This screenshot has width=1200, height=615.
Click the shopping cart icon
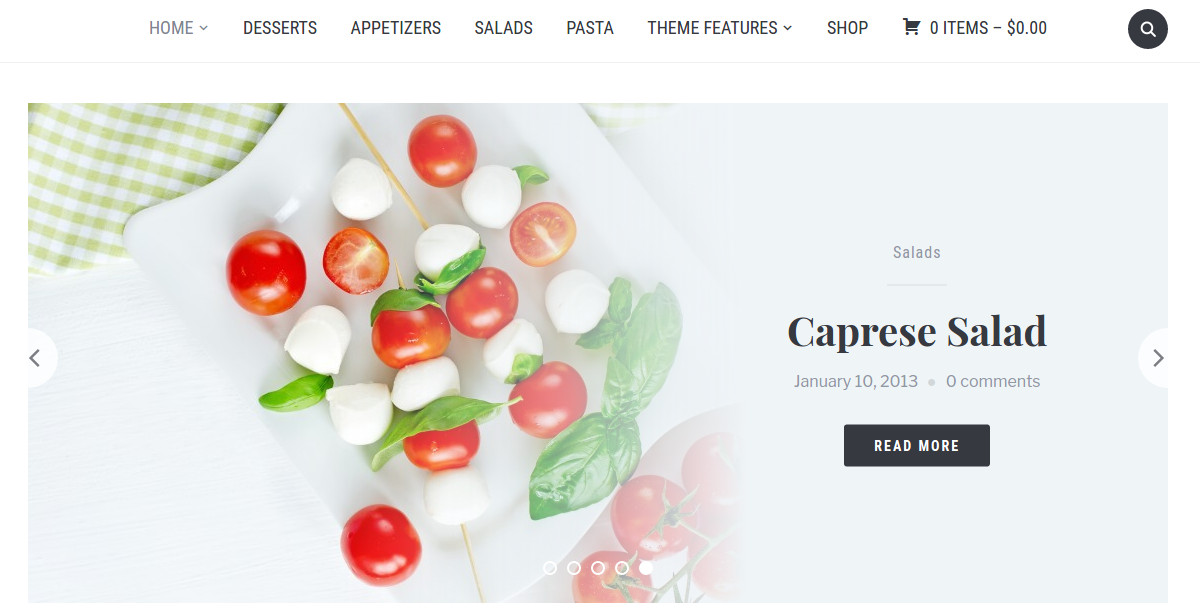pos(911,28)
